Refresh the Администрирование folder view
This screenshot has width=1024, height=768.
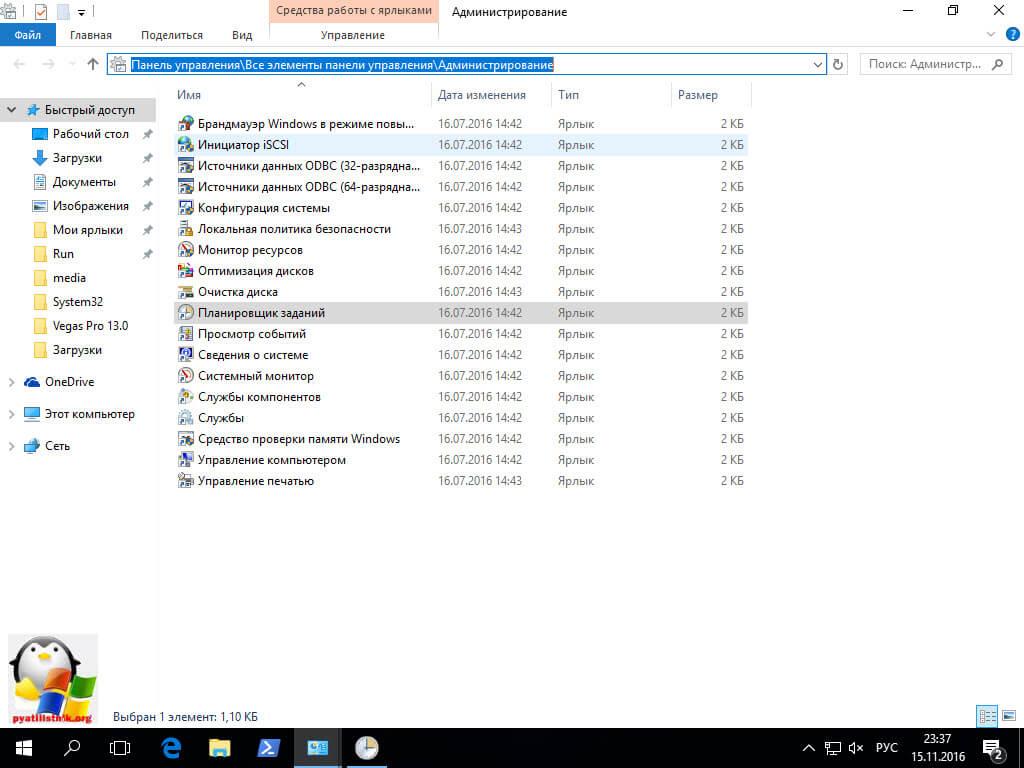[838, 64]
